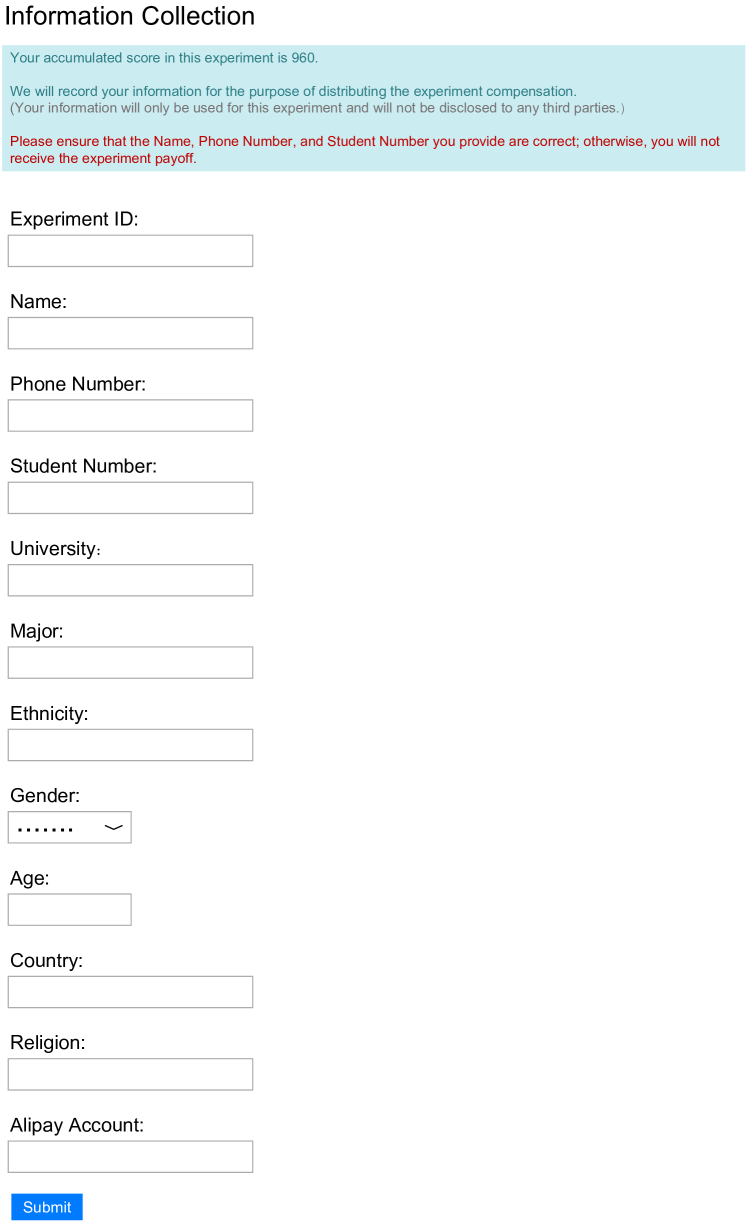Open the Gender dropdown

coord(70,827)
